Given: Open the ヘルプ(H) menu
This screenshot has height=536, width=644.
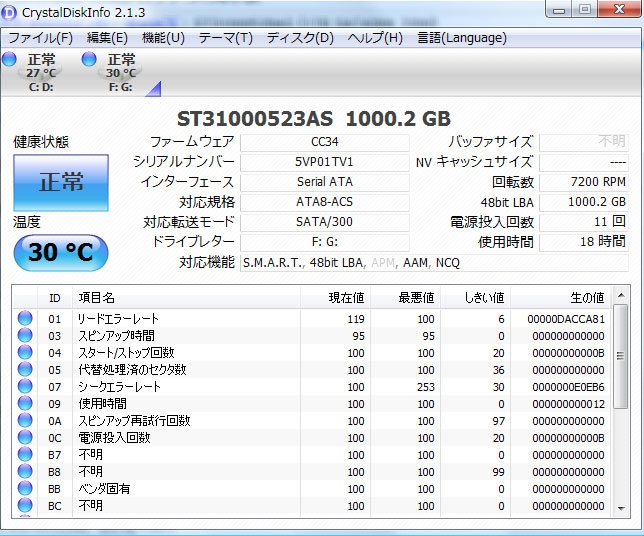Looking at the screenshot, I should click(x=375, y=38).
